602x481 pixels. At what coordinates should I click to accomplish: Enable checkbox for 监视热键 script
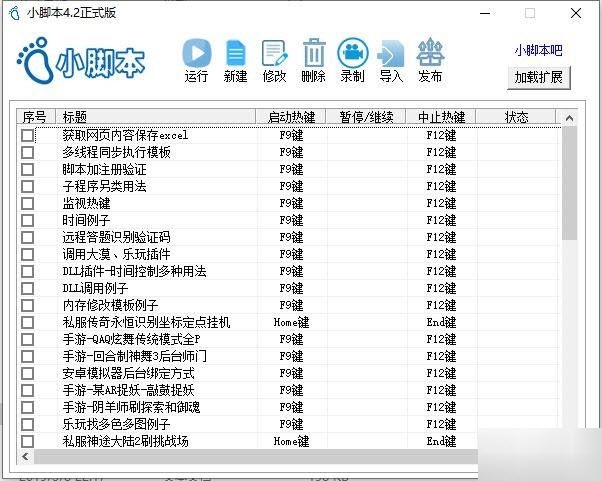28,203
